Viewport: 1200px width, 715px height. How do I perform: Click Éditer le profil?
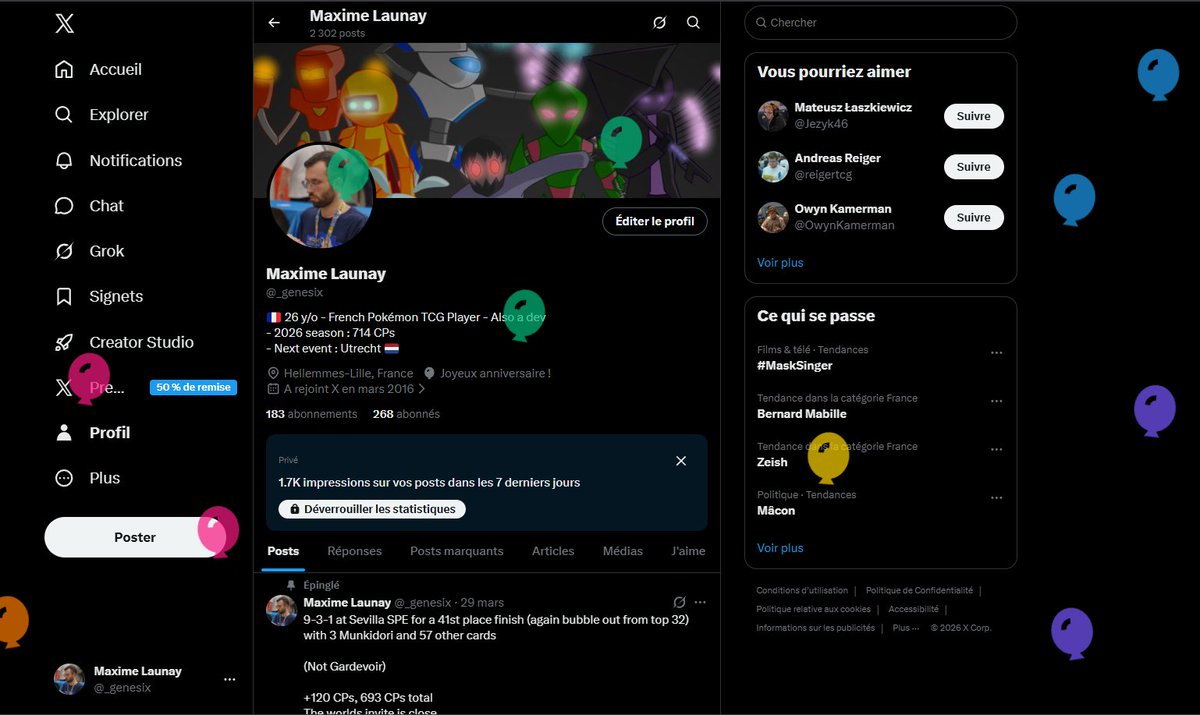pyautogui.click(x=655, y=221)
